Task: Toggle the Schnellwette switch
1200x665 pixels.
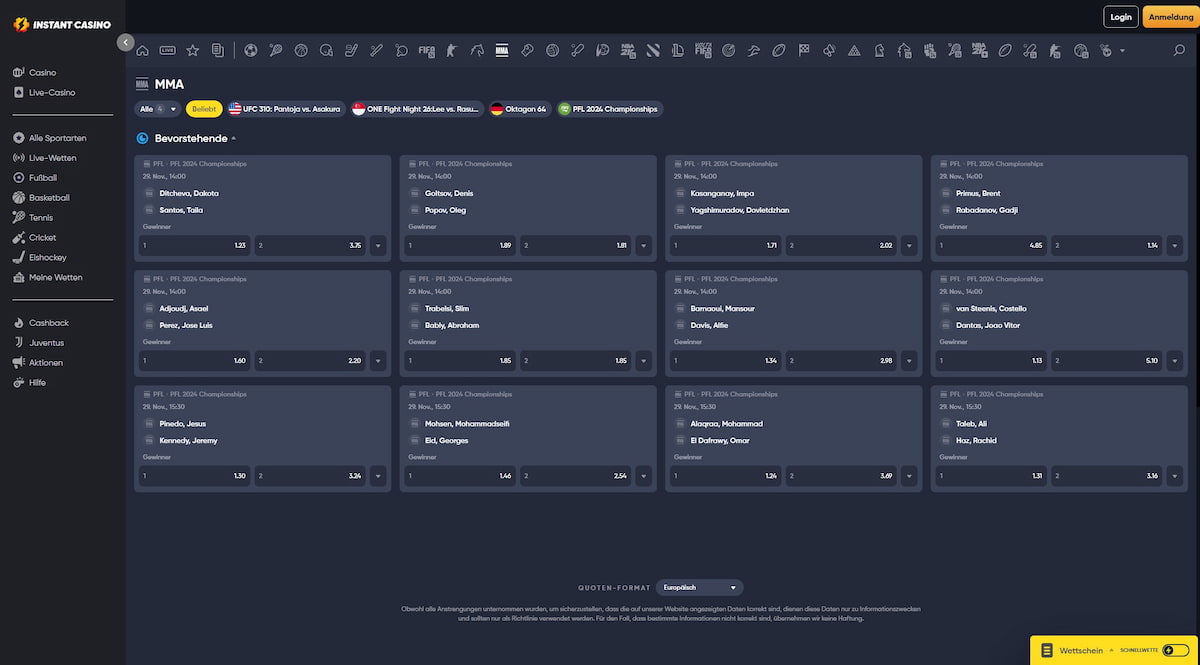Action: click(1175, 650)
